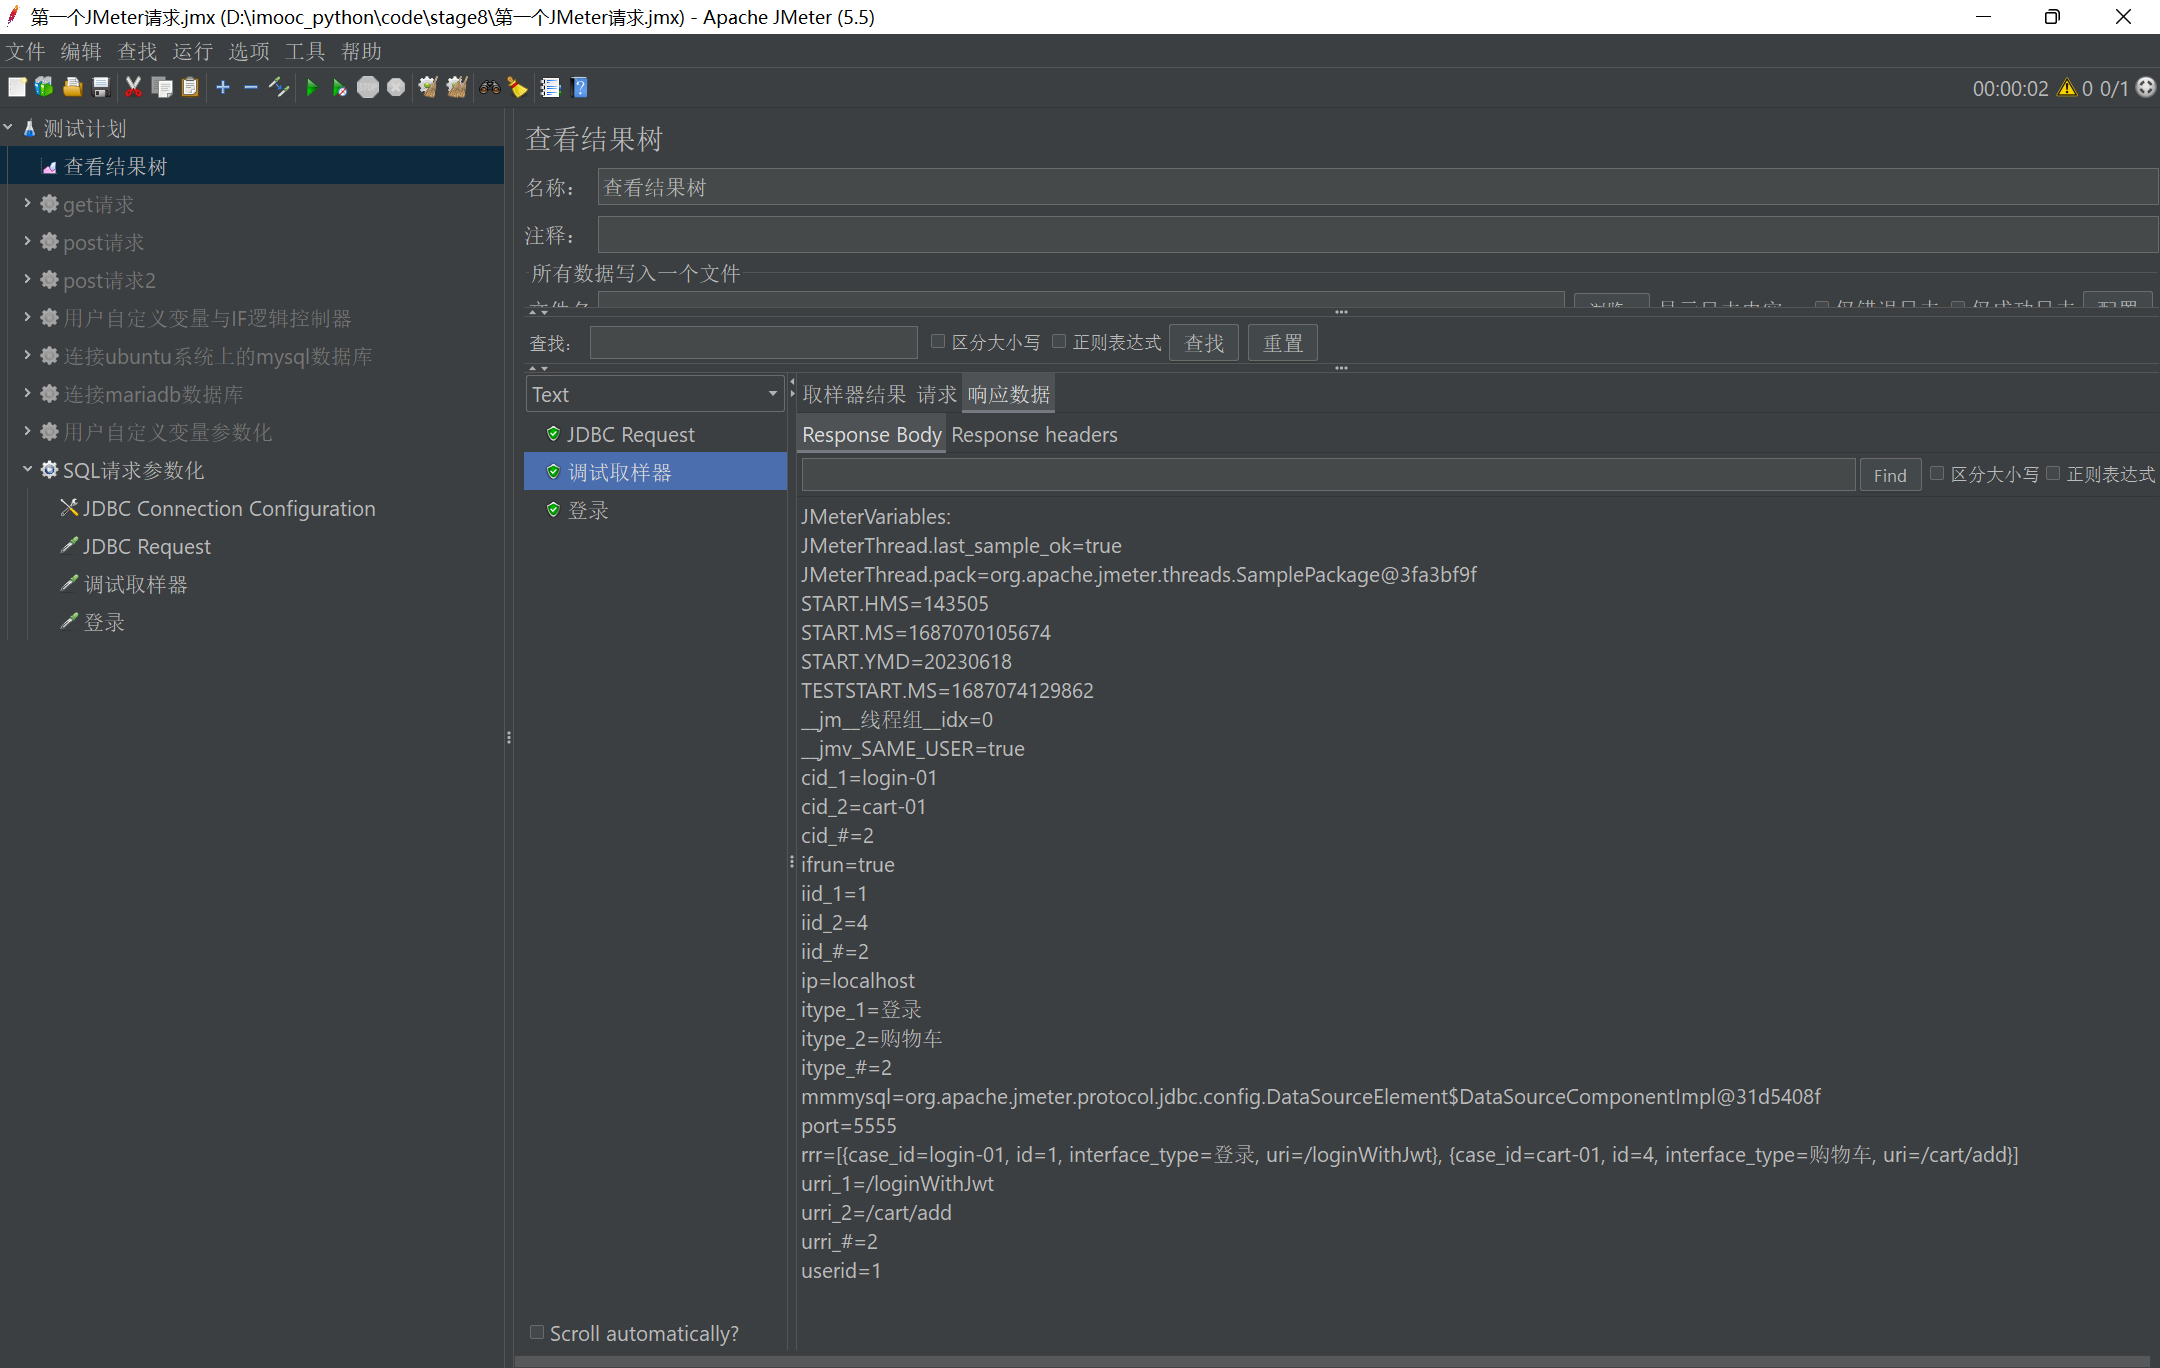Click the 重置 button

tap(1282, 343)
